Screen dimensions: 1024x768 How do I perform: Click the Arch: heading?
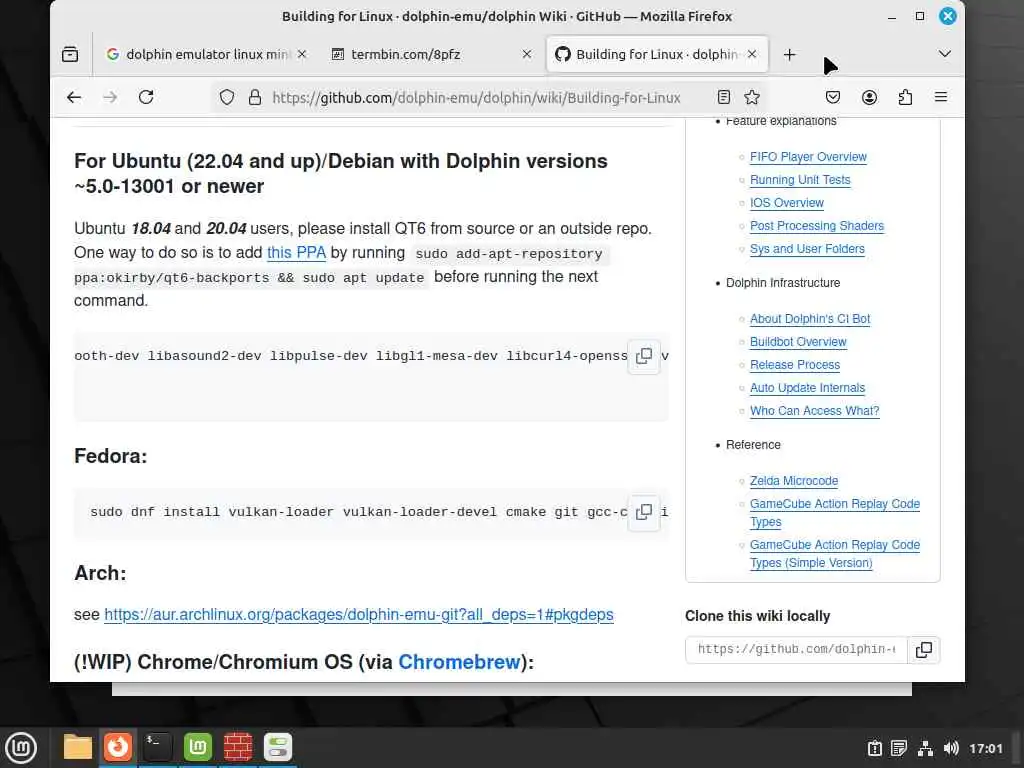coord(100,573)
